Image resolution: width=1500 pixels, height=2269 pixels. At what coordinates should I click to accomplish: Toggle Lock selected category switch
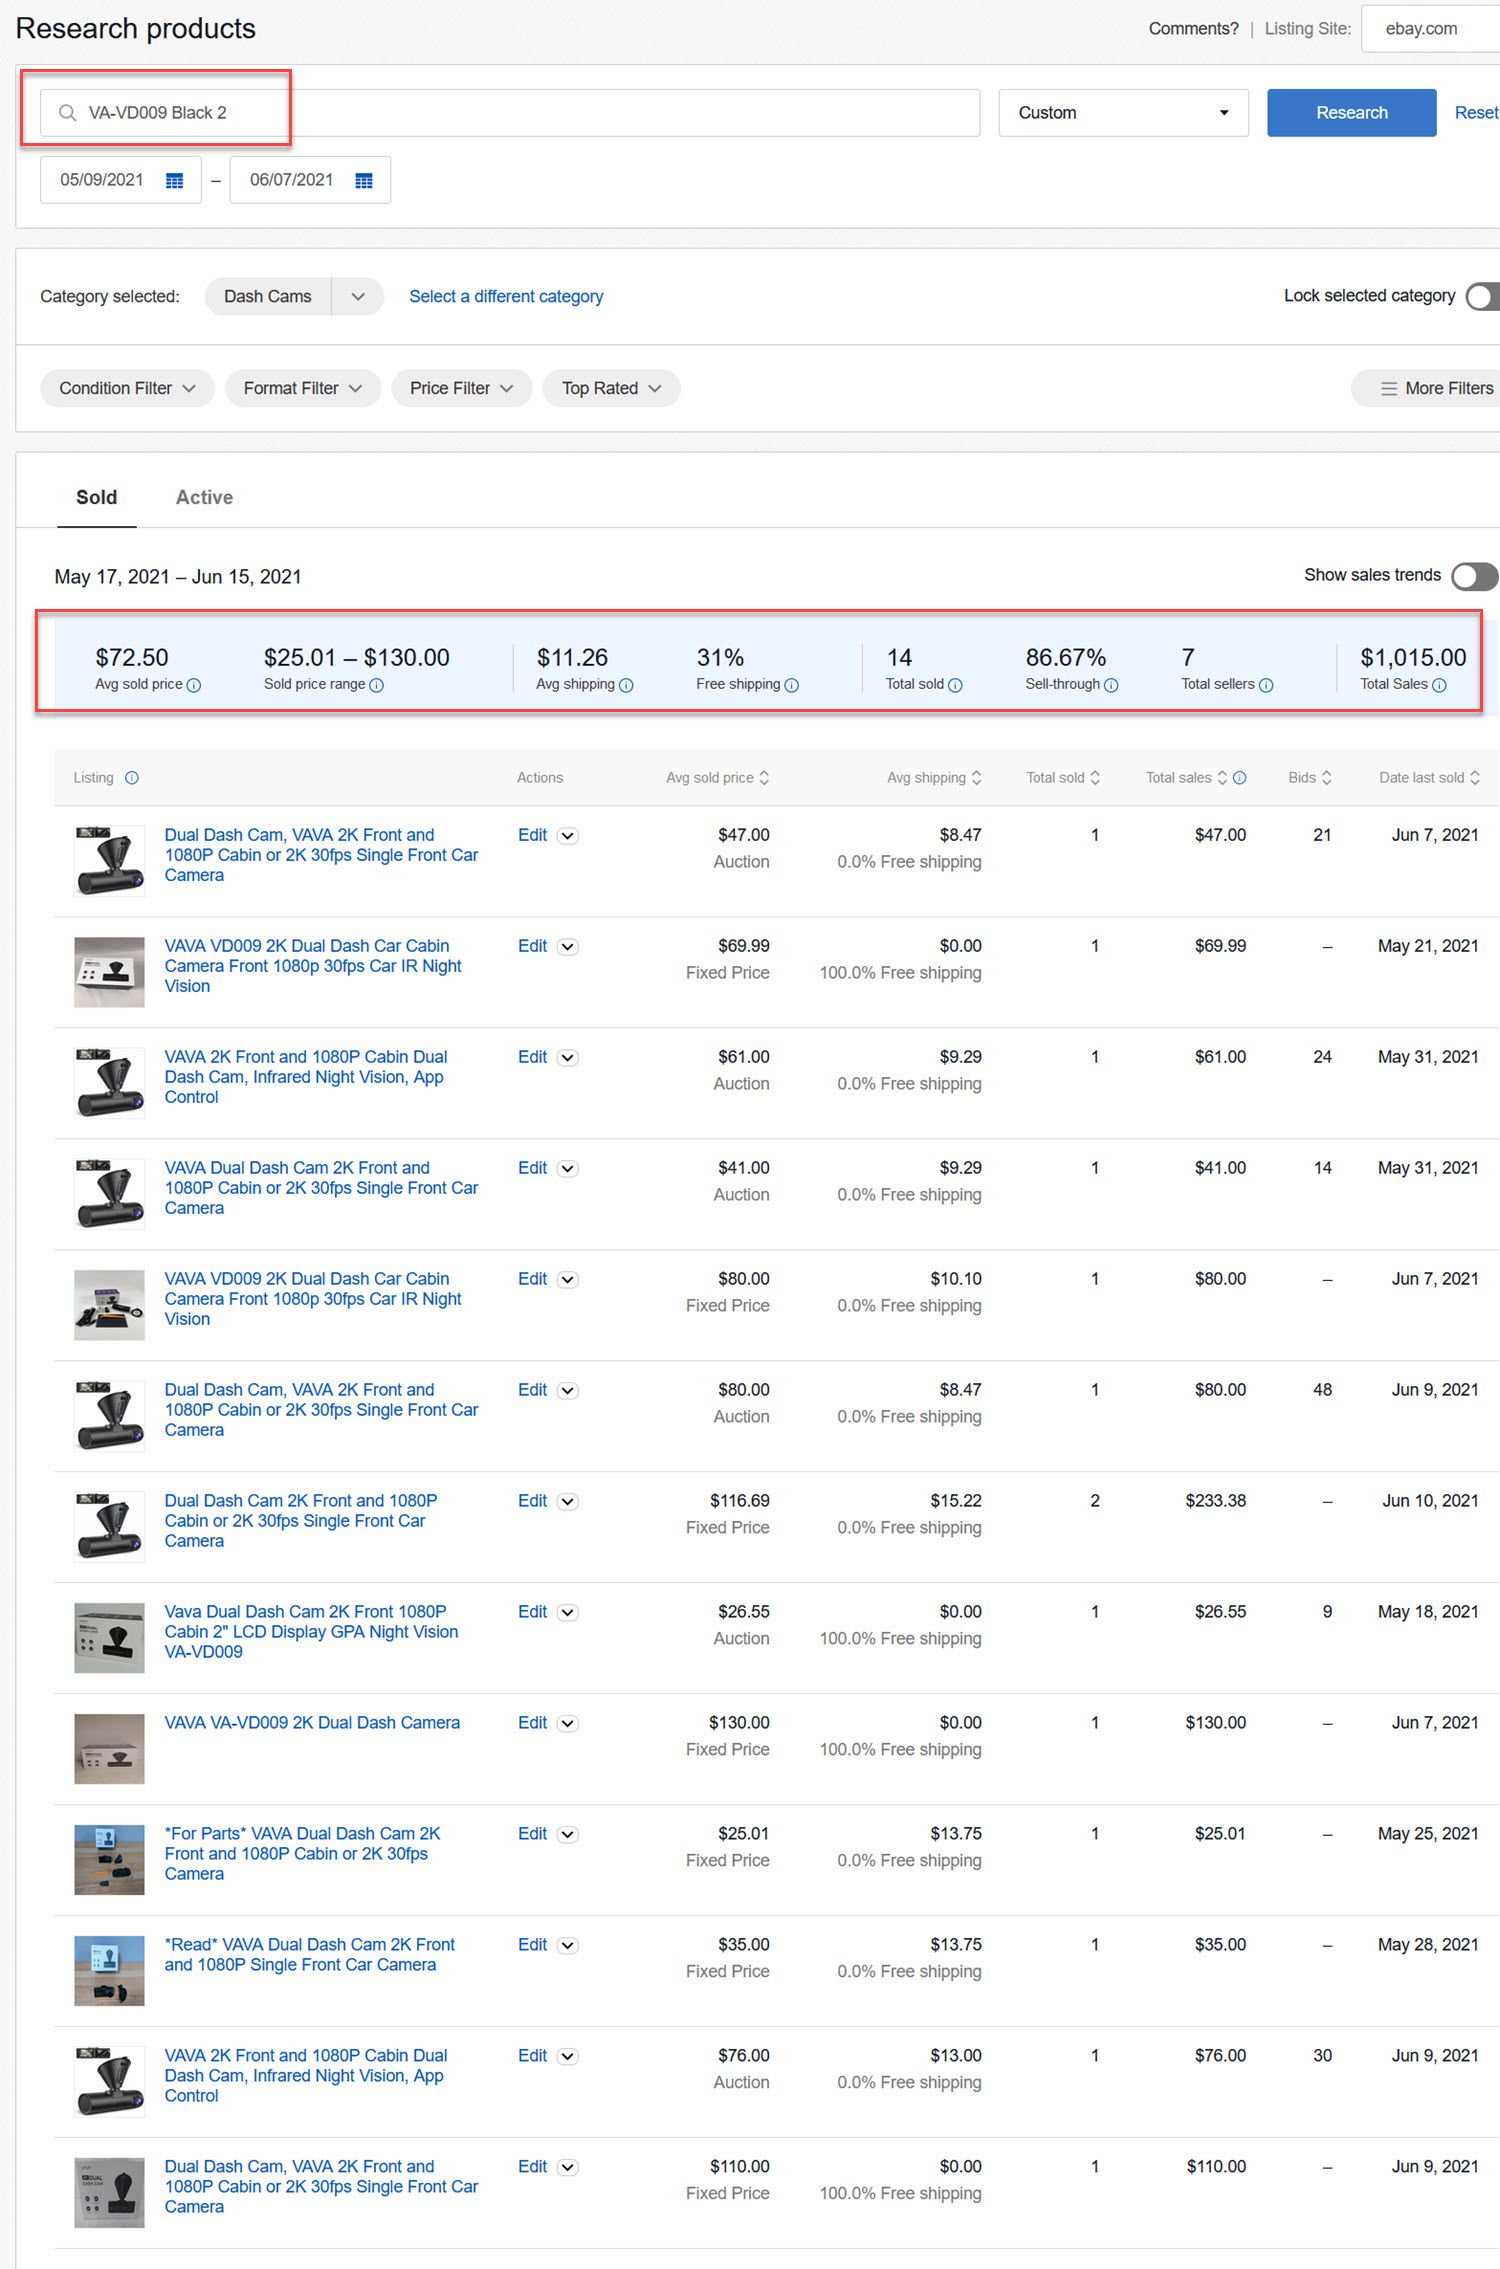[1481, 297]
